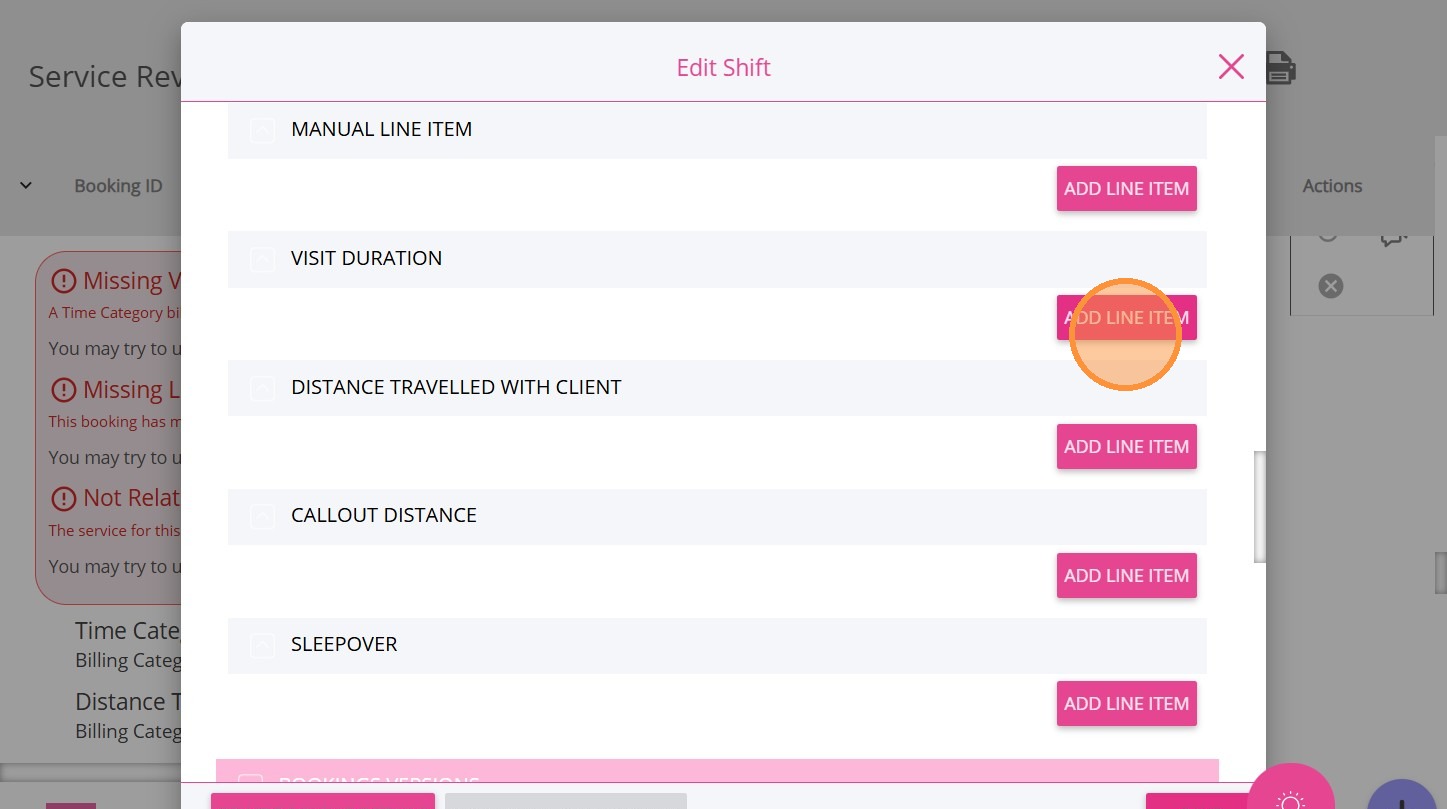1447x809 pixels.
Task: Click the Edit Shift dialog title
Action: click(x=723, y=68)
